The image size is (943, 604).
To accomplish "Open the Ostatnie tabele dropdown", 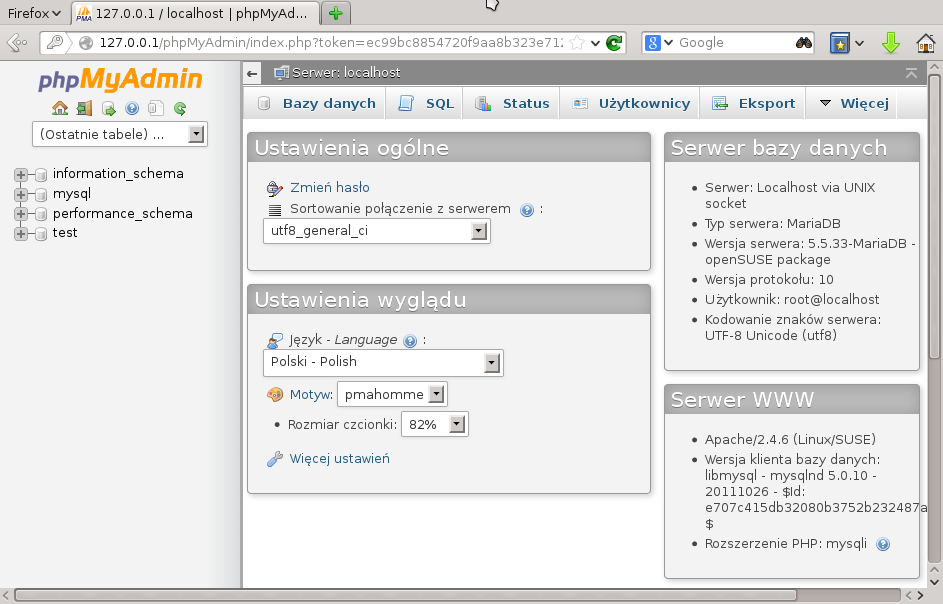I will [x=119, y=134].
